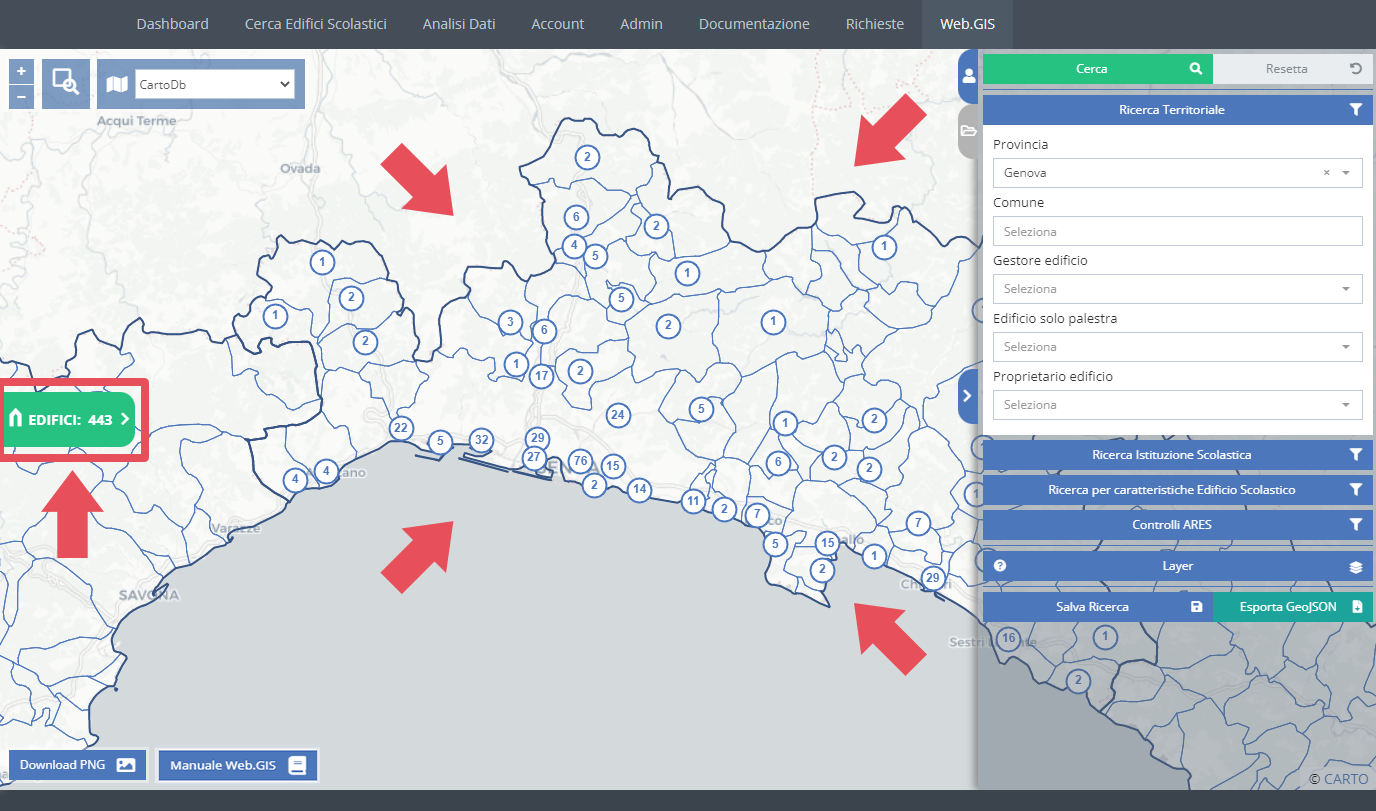Open the Gestore edificio dropdown
Image resolution: width=1376 pixels, height=811 pixels.
click(x=1177, y=289)
